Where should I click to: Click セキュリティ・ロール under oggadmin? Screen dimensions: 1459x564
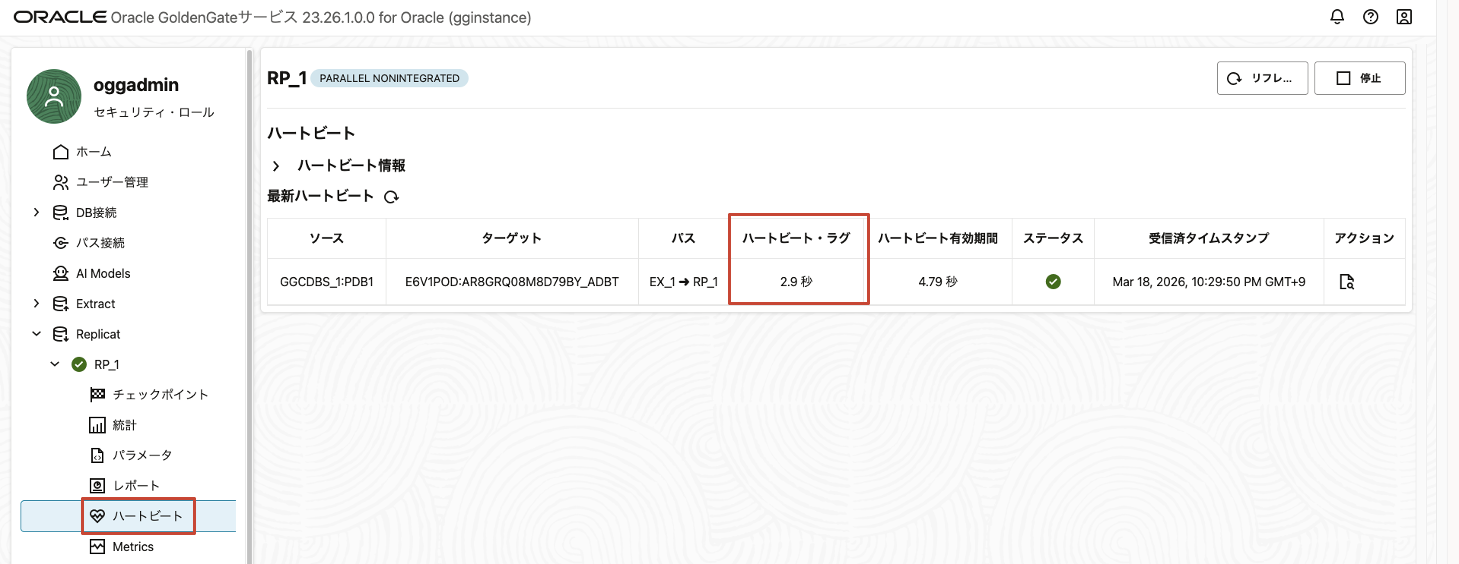coord(154,112)
